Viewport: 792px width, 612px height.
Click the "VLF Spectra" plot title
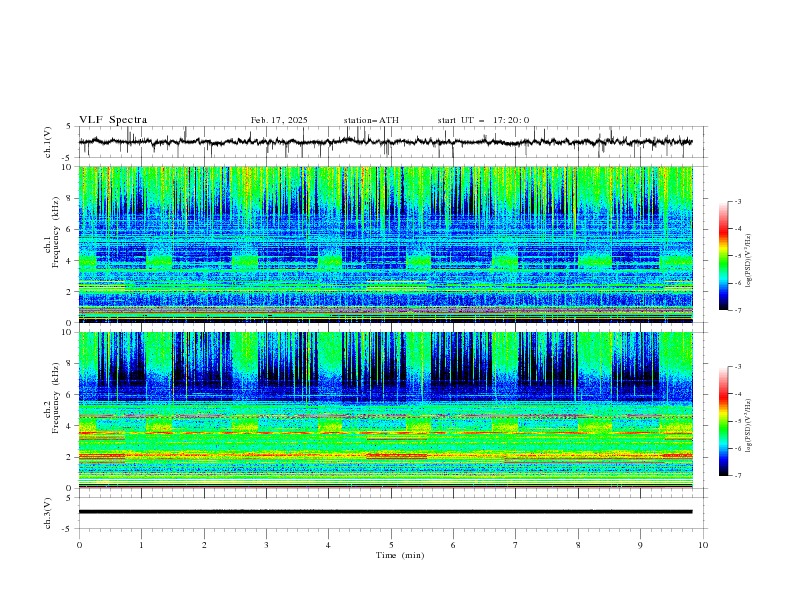point(113,120)
